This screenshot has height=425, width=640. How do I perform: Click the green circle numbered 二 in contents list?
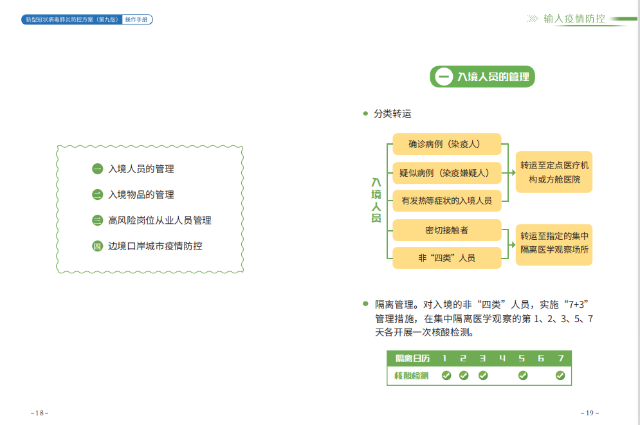[97, 194]
